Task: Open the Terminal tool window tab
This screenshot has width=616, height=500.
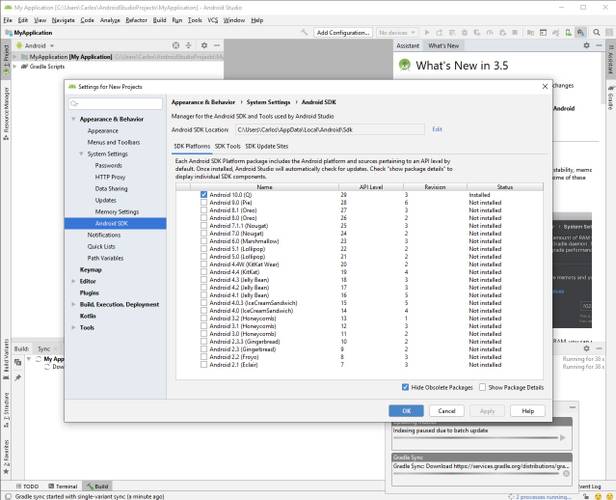Action: 63,486
